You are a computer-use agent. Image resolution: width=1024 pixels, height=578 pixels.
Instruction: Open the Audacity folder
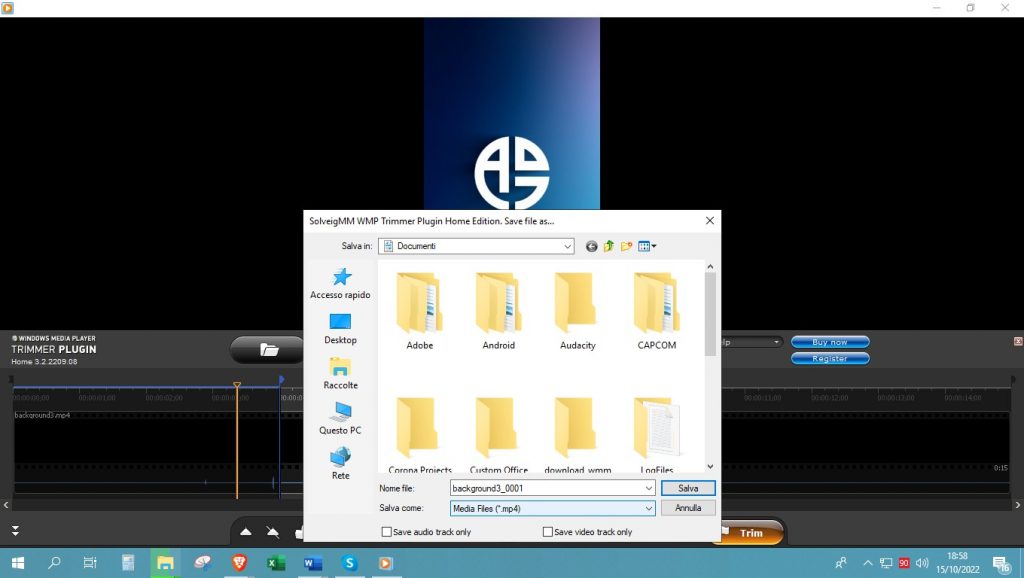tap(577, 311)
